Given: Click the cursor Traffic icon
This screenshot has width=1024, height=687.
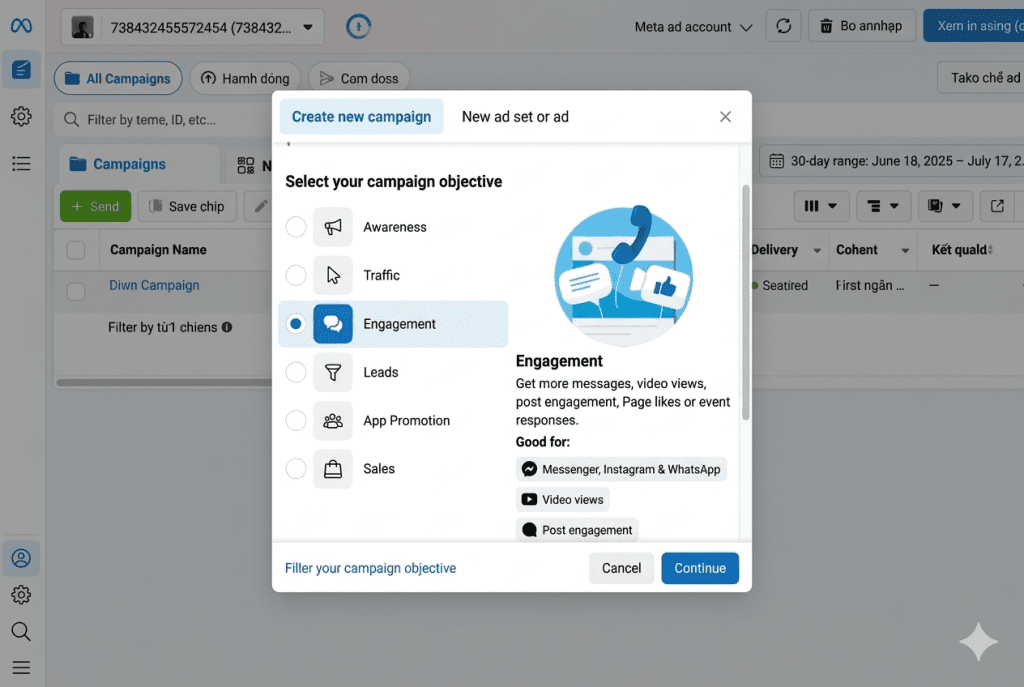Looking at the screenshot, I should pyautogui.click(x=333, y=275).
